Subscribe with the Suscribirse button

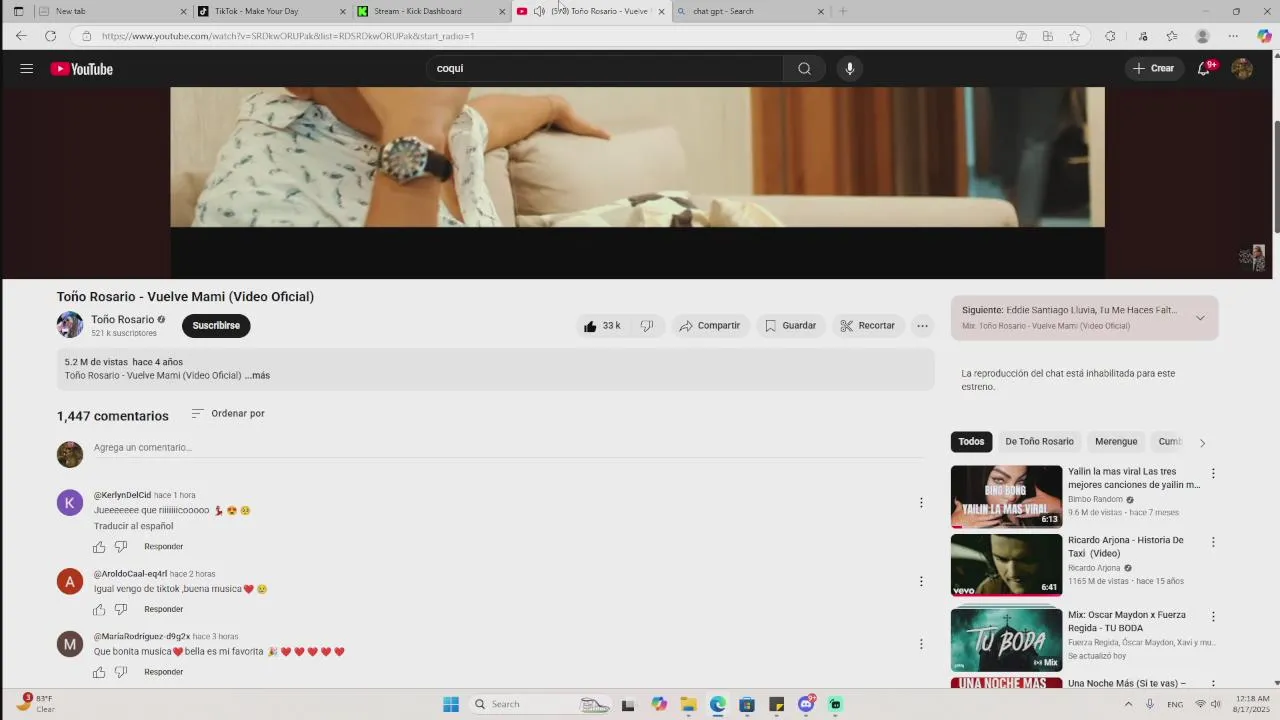coord(216,326)
